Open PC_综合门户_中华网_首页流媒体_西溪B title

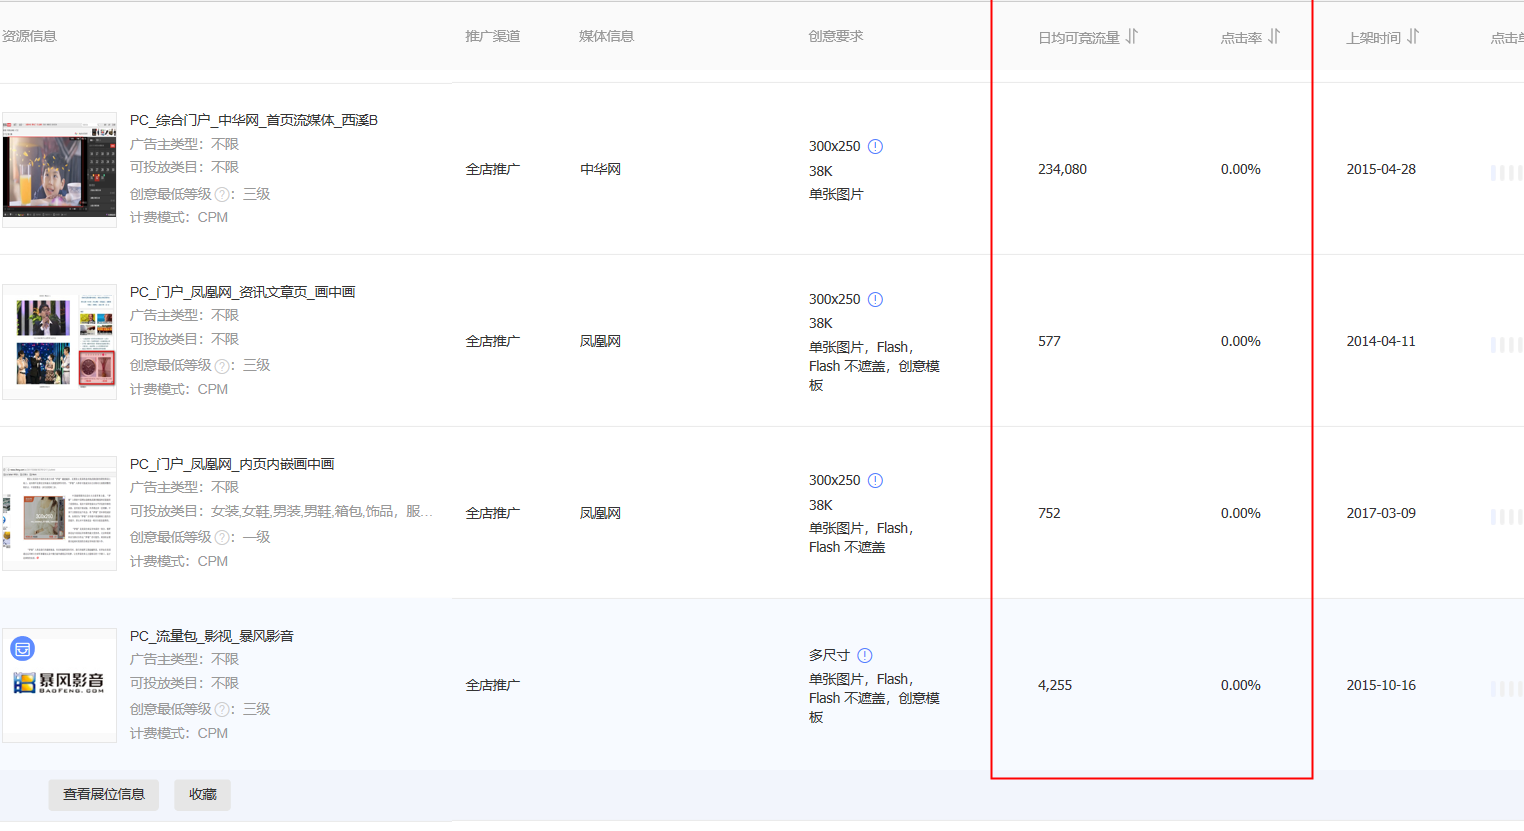click(254, 120)
